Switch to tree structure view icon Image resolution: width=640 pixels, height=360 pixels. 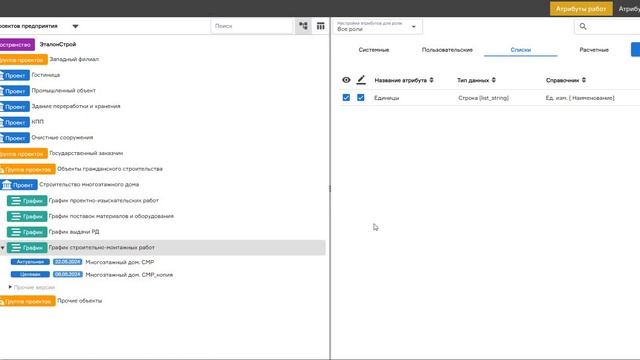pos(303,26)
